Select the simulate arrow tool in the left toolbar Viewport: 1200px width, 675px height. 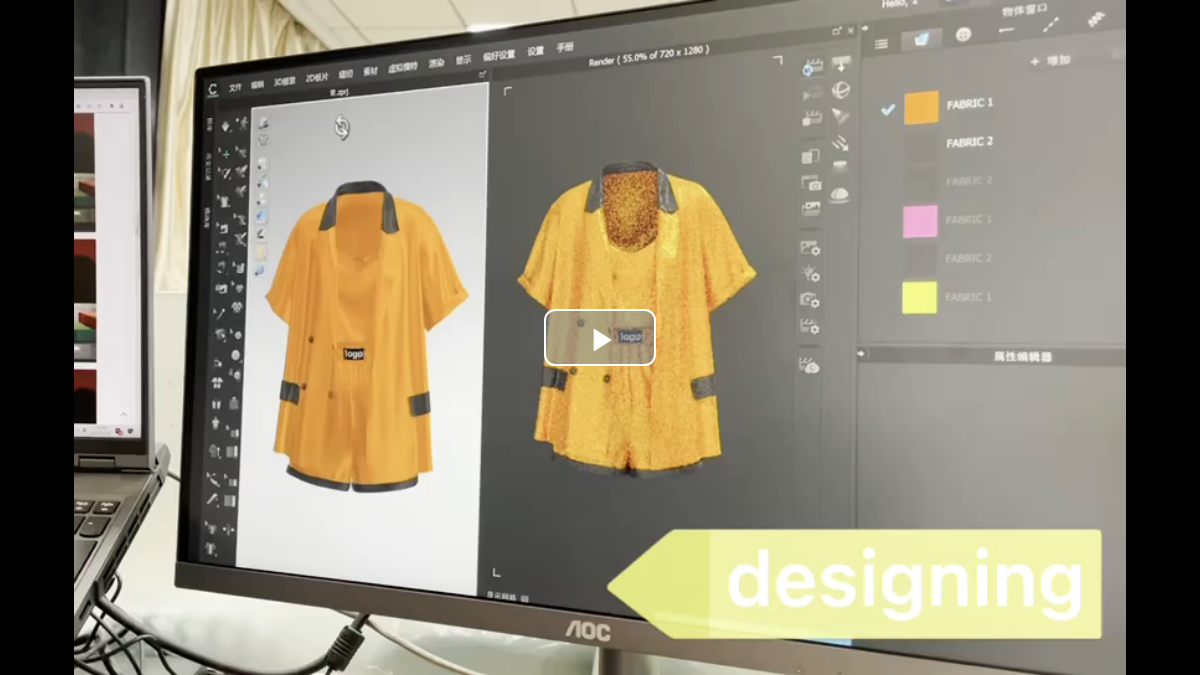[x=227, y=125]
